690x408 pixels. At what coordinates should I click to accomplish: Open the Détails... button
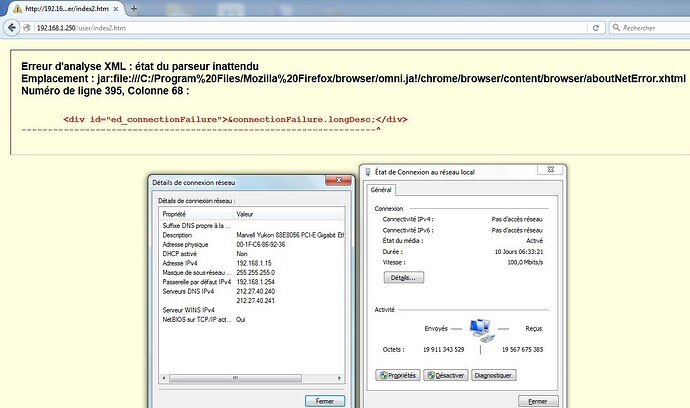[x=401, y=277]
